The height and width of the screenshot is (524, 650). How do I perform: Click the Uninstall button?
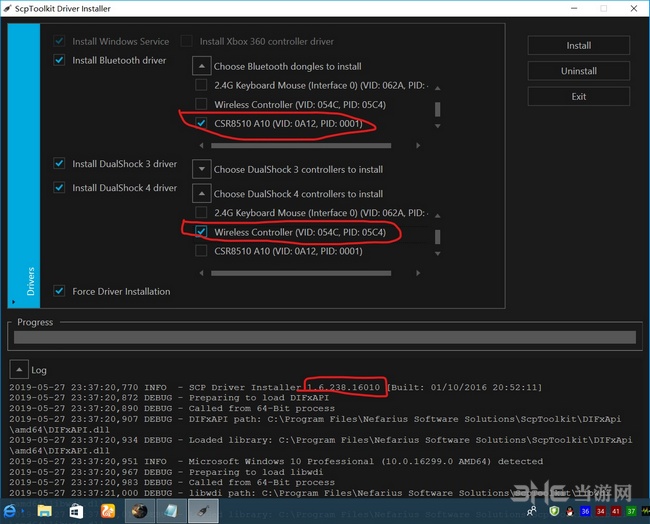[x=578, y=71]
